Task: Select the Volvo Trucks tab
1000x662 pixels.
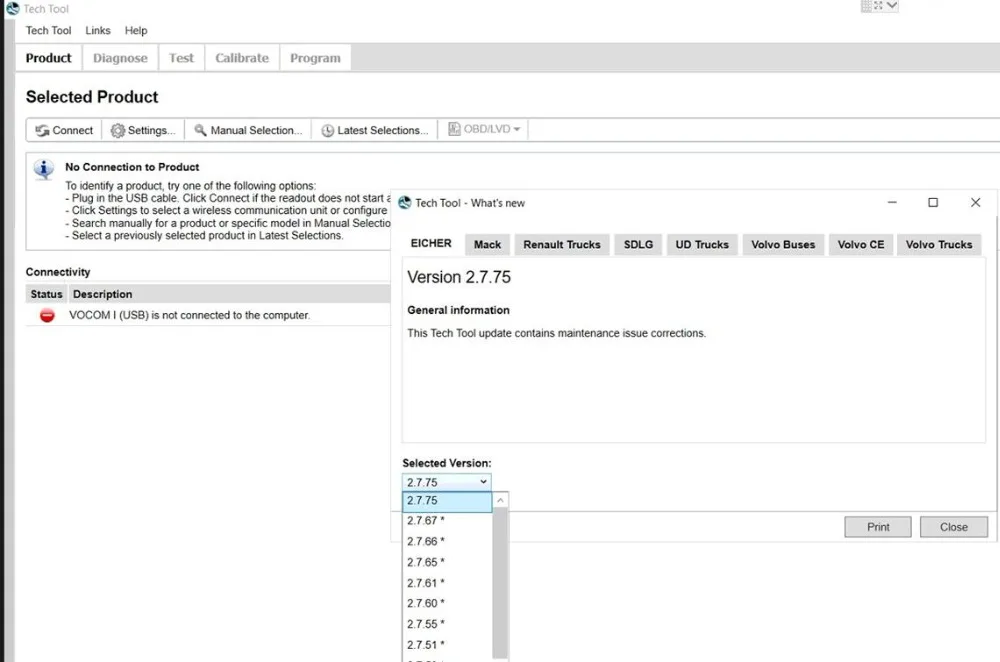Action: [x=939, y=245]
